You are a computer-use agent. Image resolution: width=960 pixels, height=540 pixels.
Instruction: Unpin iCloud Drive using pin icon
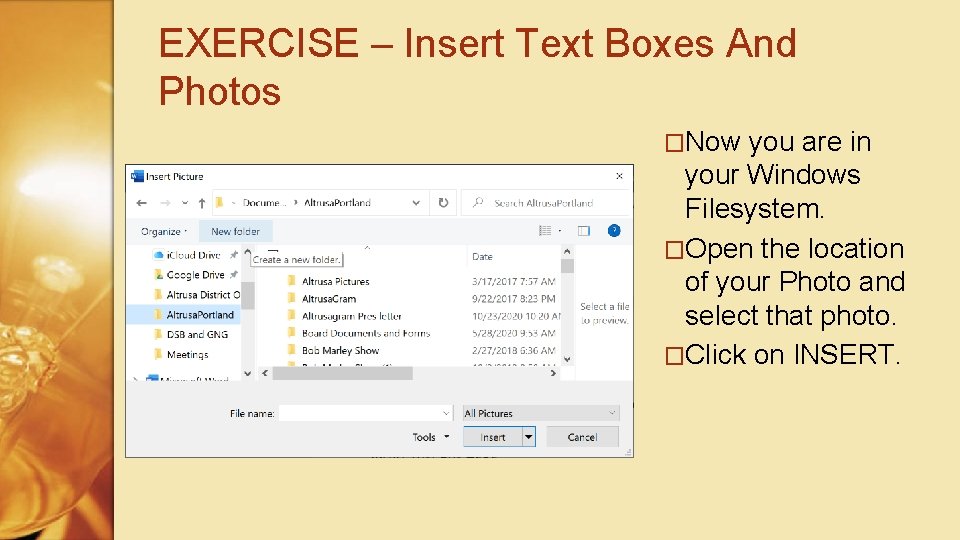233,255
